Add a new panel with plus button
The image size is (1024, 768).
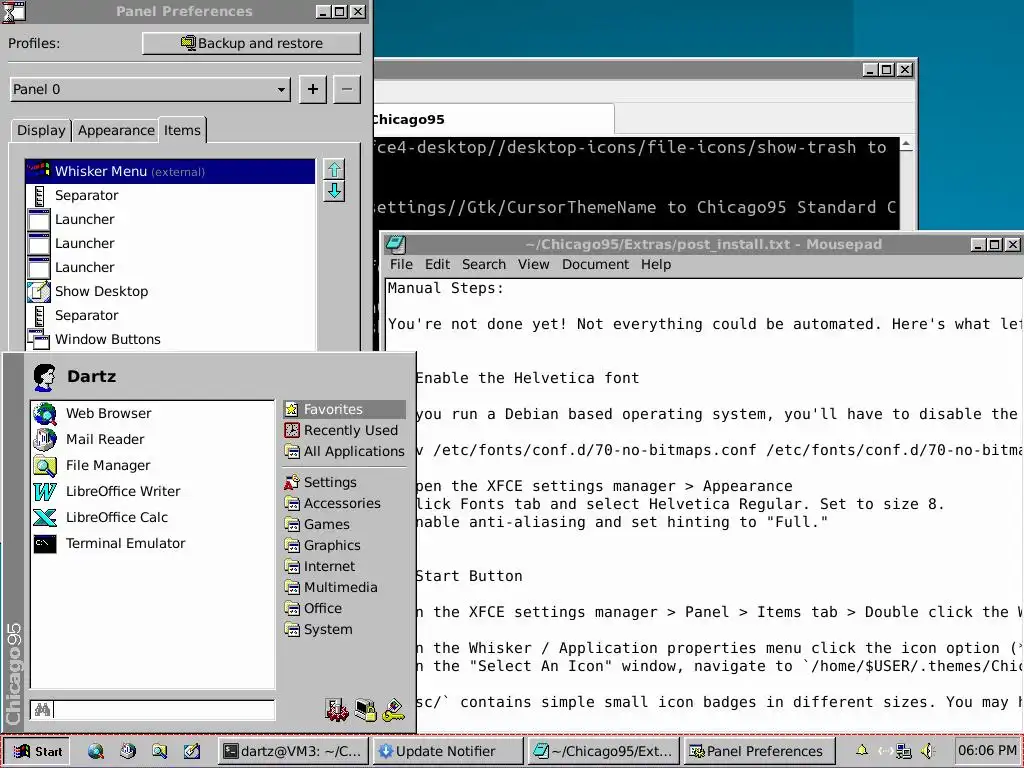pos(313,89)
